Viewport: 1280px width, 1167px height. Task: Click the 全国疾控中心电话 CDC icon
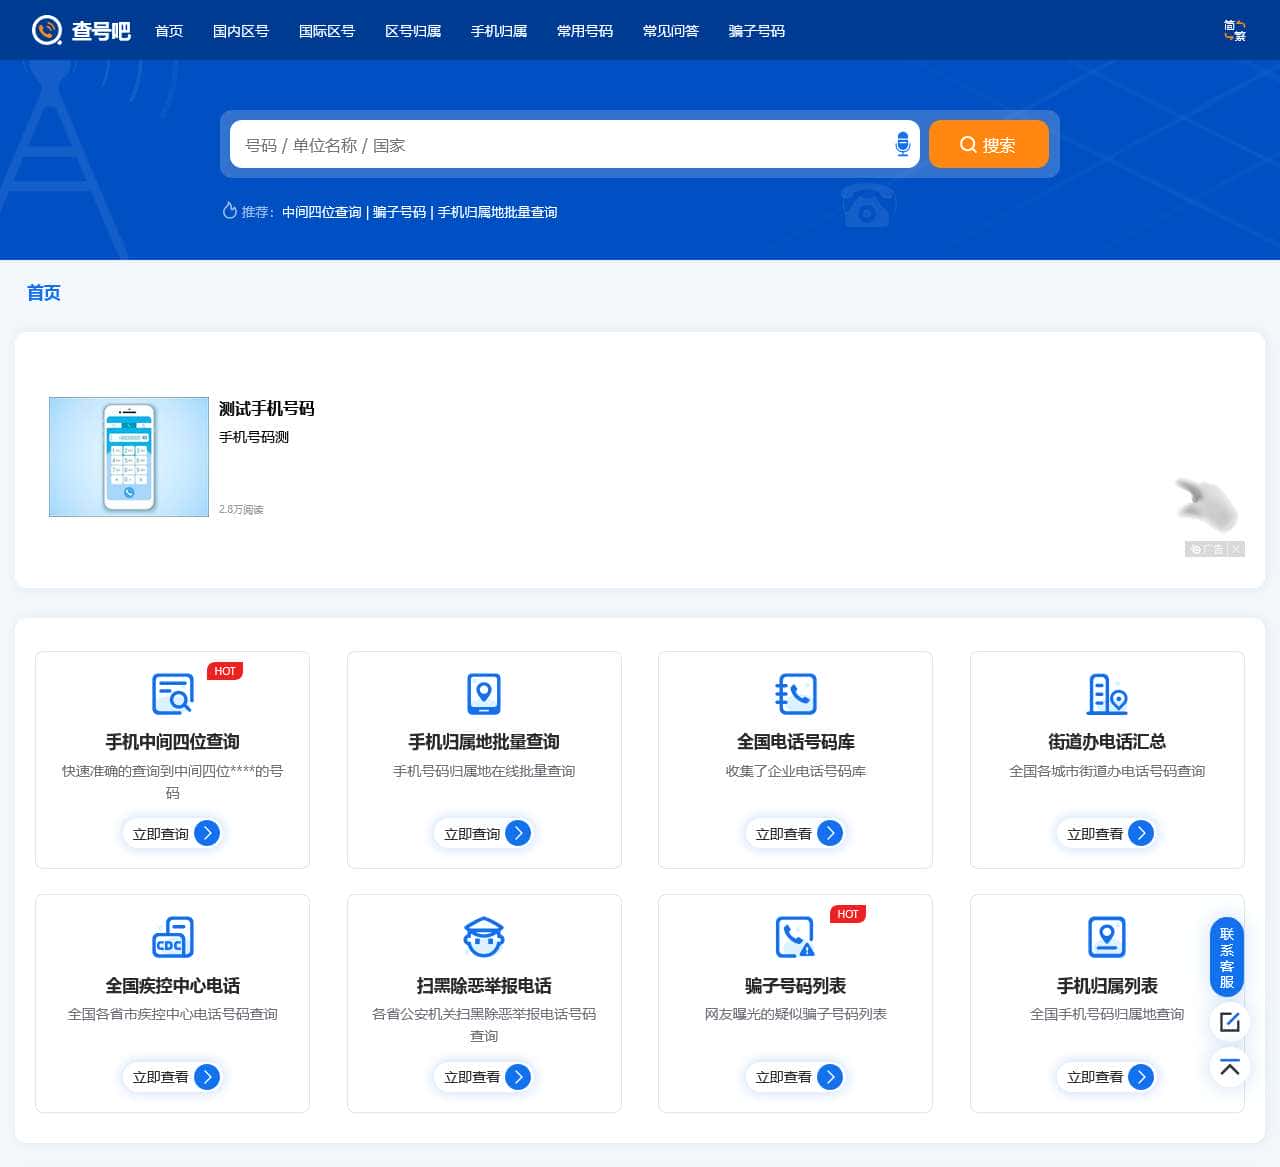172,937
